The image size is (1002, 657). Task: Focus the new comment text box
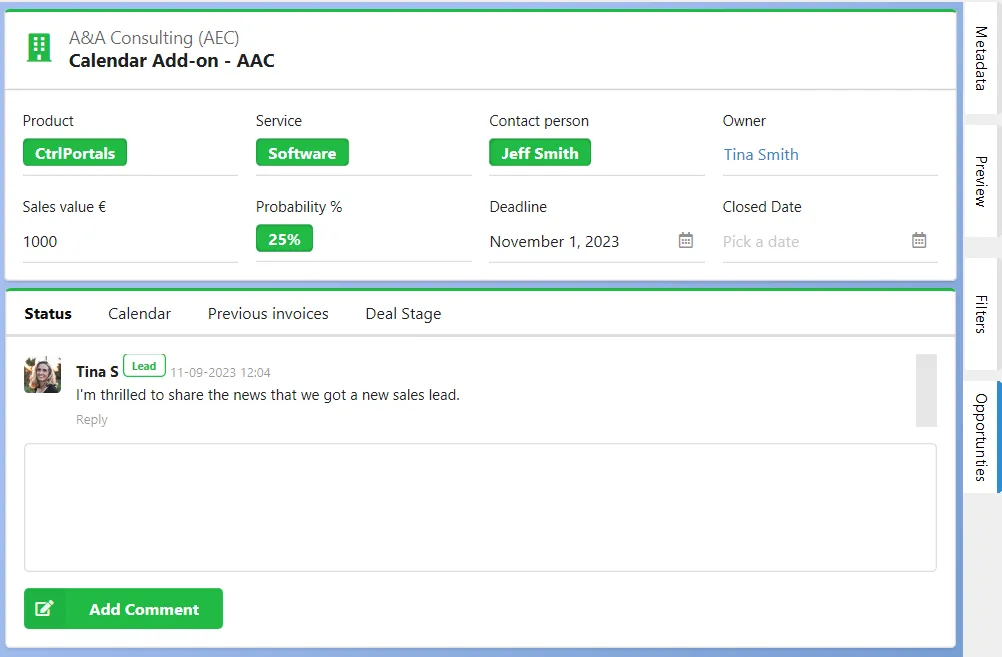[481, 507]
